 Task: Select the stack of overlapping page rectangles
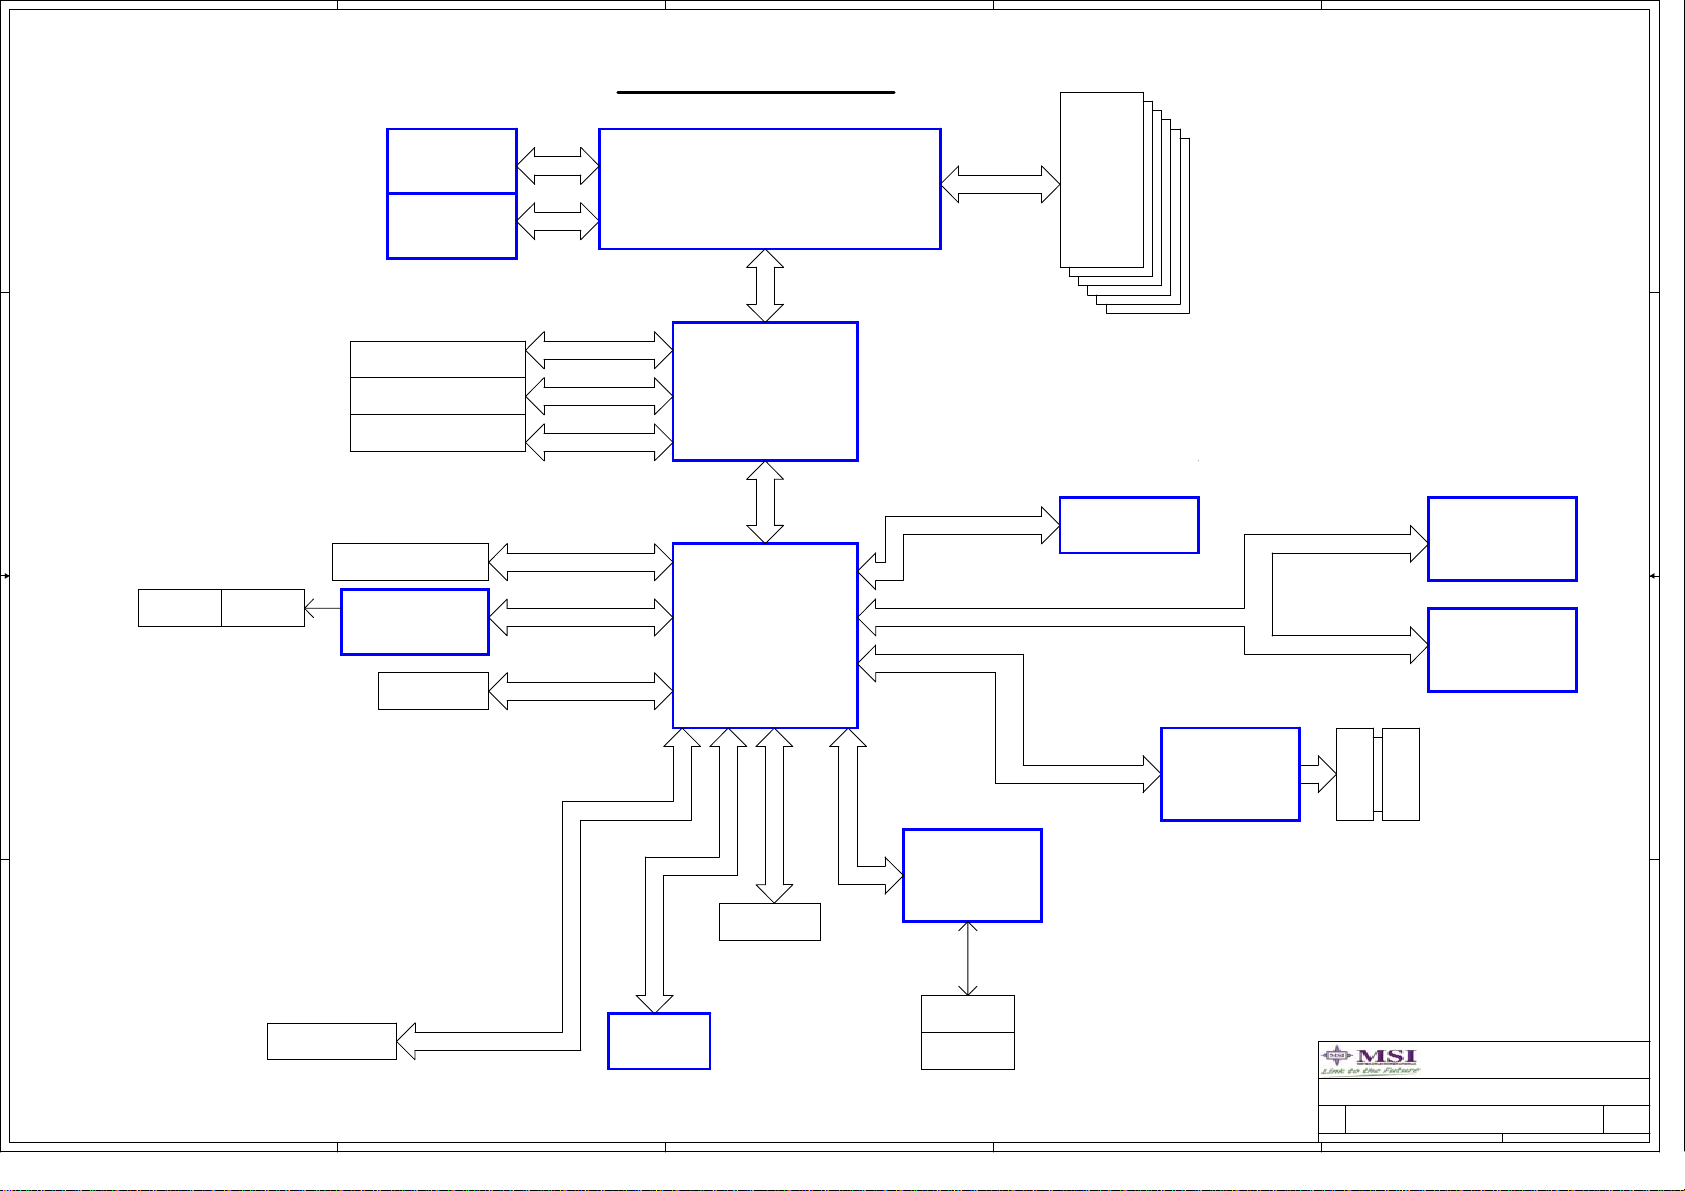click(1124, 203)
